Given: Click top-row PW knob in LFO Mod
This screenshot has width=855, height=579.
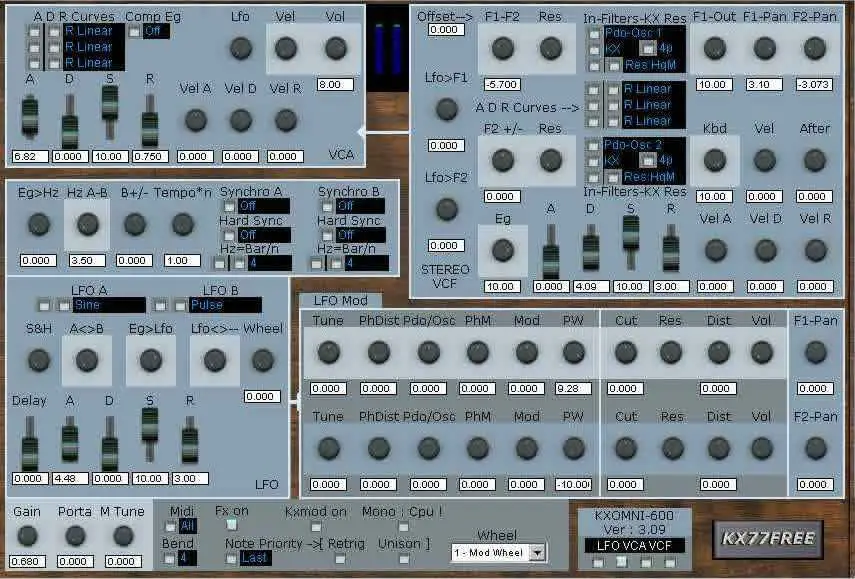Looking at the screenshot, I should pos(573,353).
